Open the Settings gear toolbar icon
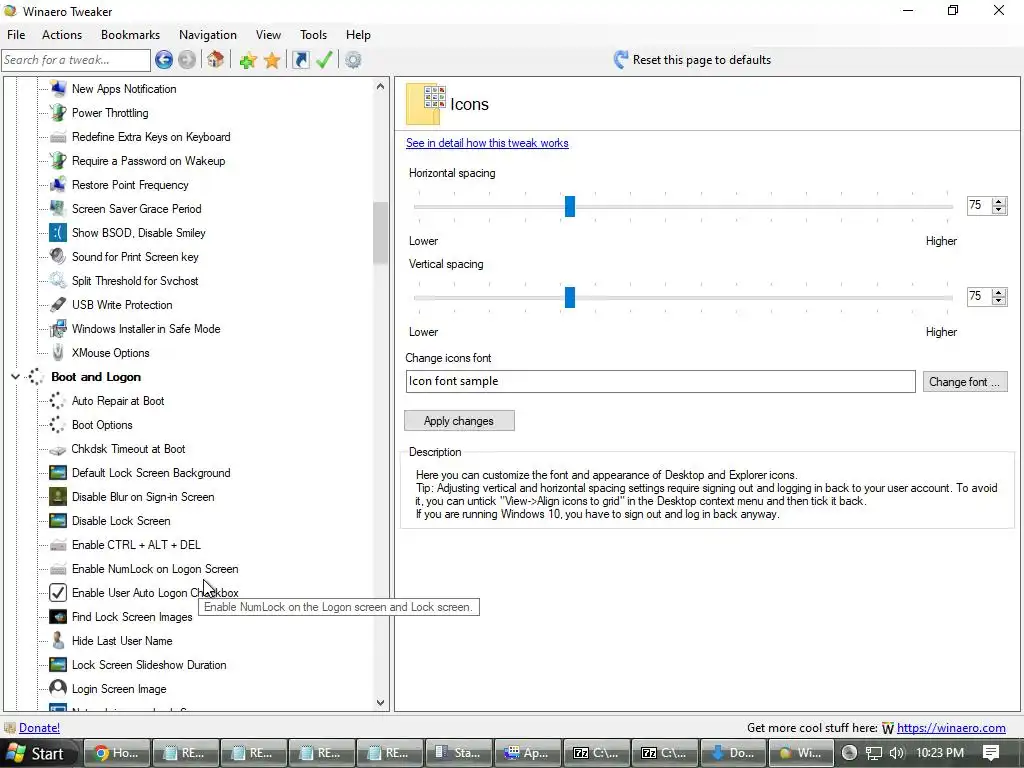This screenshot has height=768, width=1024. [x=353, y=60]
